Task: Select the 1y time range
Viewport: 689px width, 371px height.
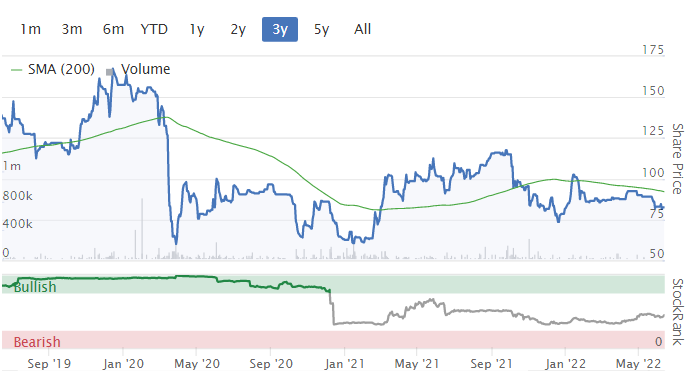Action: 197,29
